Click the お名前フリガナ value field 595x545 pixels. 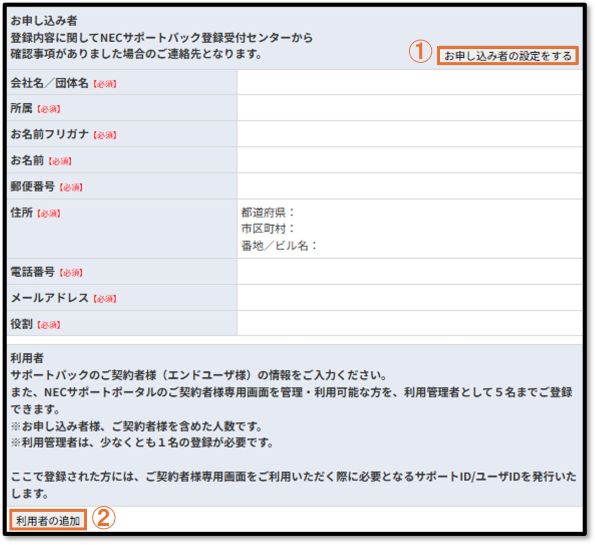[x=409, y=134]
